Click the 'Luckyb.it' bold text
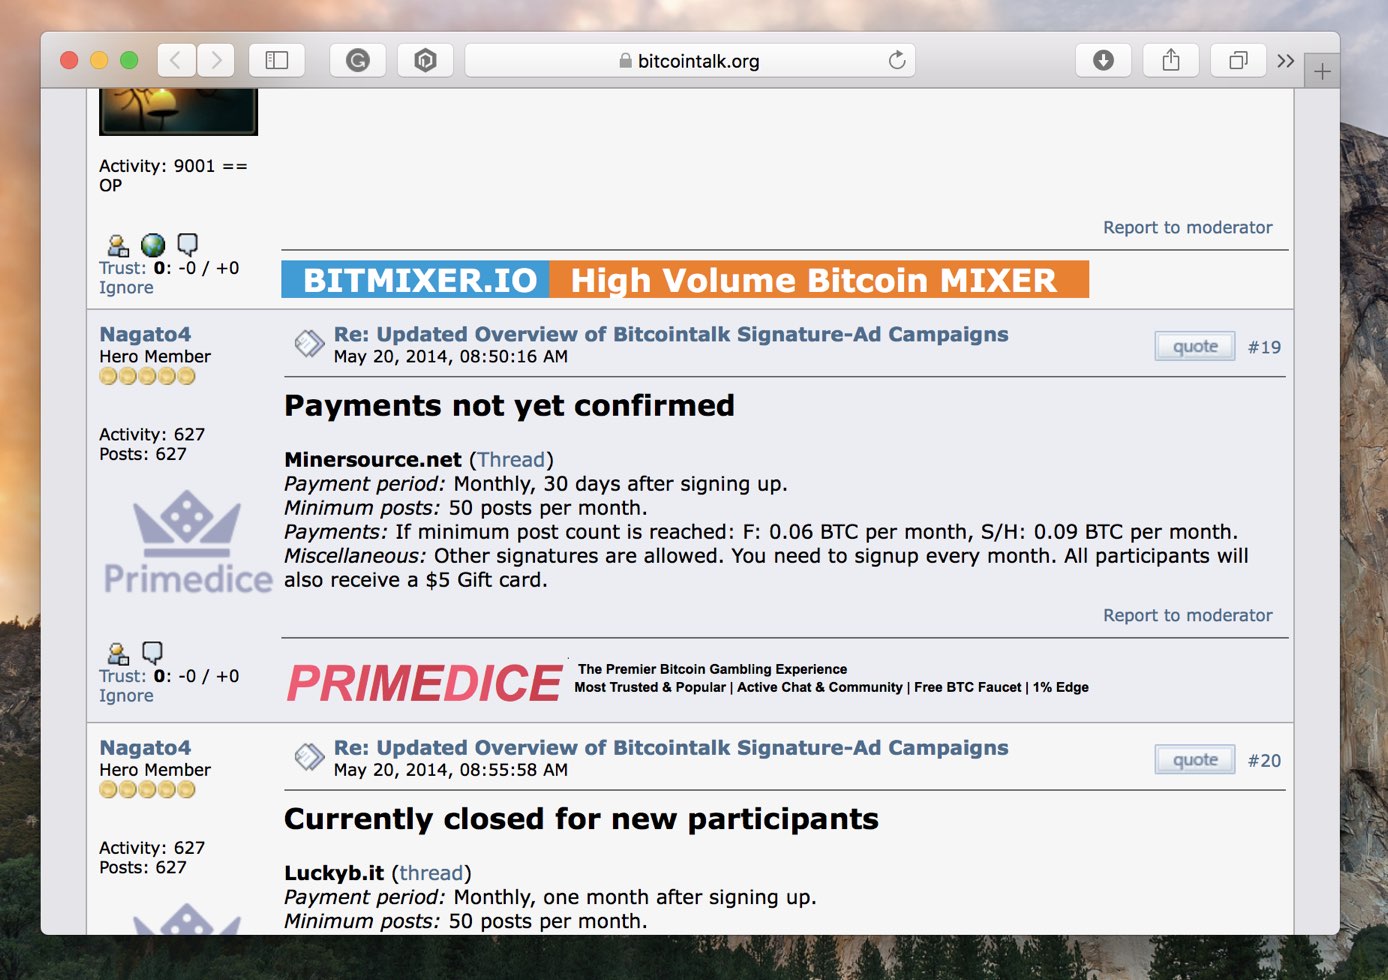 (334, 873)
